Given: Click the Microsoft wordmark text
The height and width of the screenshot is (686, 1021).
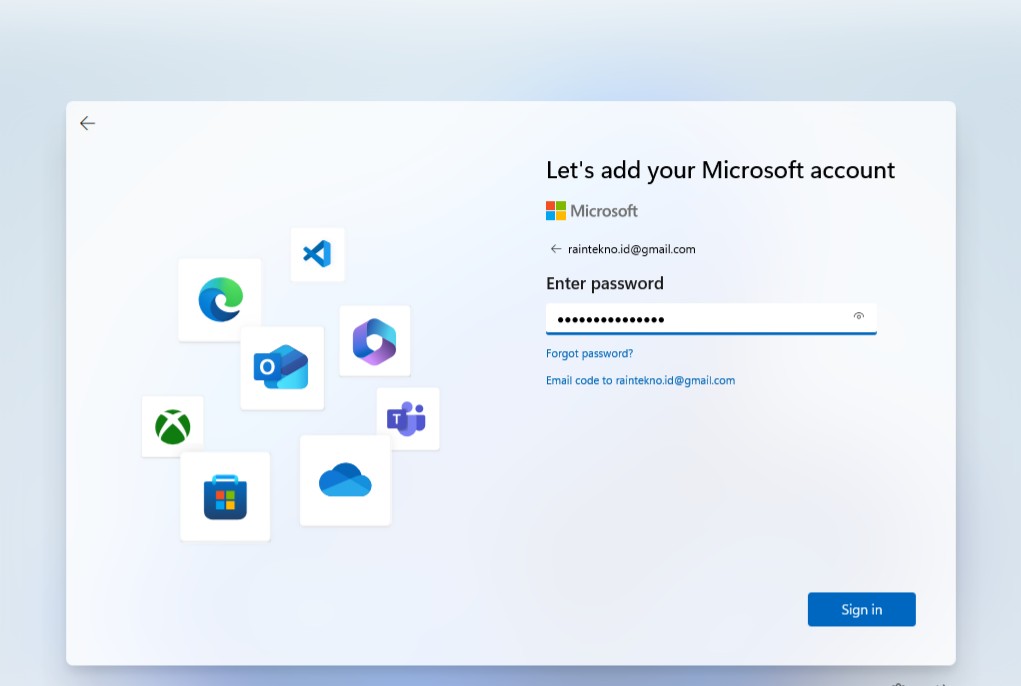Looking at the screenshot, I should tap(604, 211).
